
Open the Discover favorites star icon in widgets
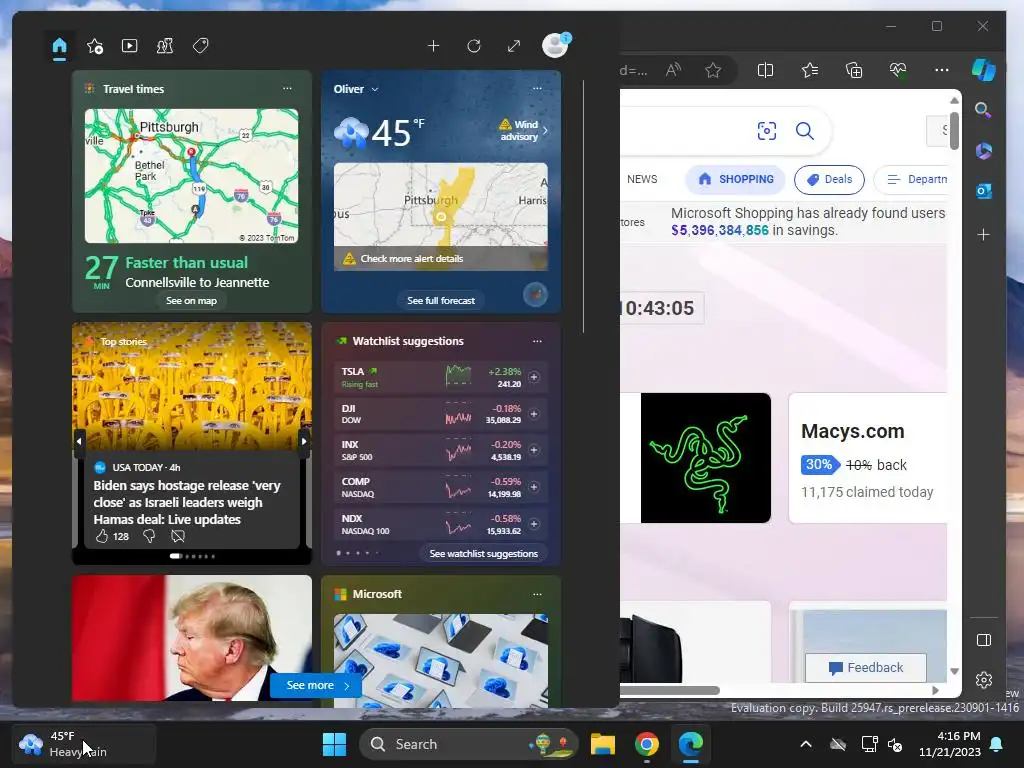tap(95, 46)
